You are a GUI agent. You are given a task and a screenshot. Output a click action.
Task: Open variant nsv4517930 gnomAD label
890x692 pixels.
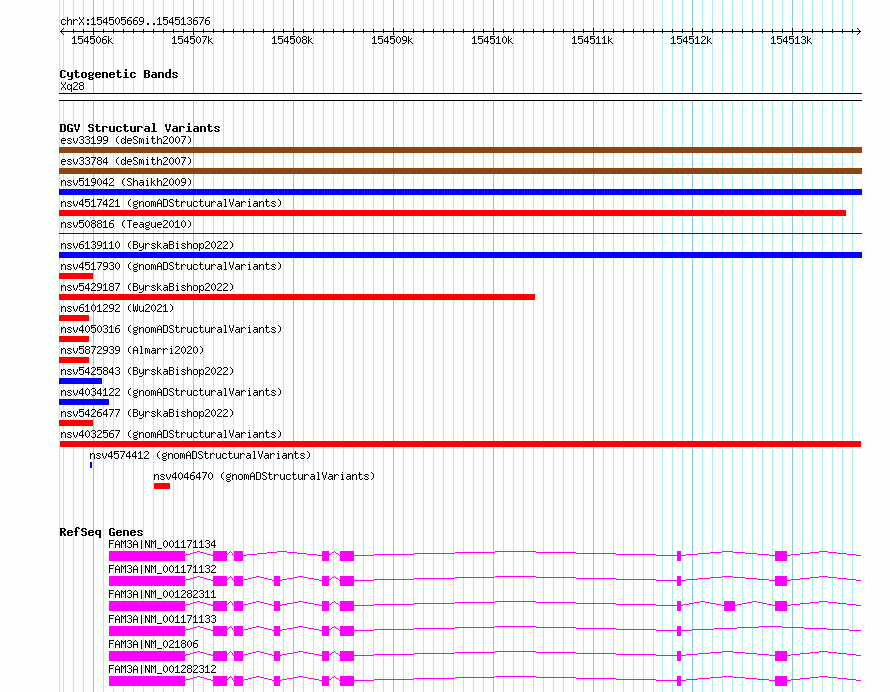[x=171, y=266]
